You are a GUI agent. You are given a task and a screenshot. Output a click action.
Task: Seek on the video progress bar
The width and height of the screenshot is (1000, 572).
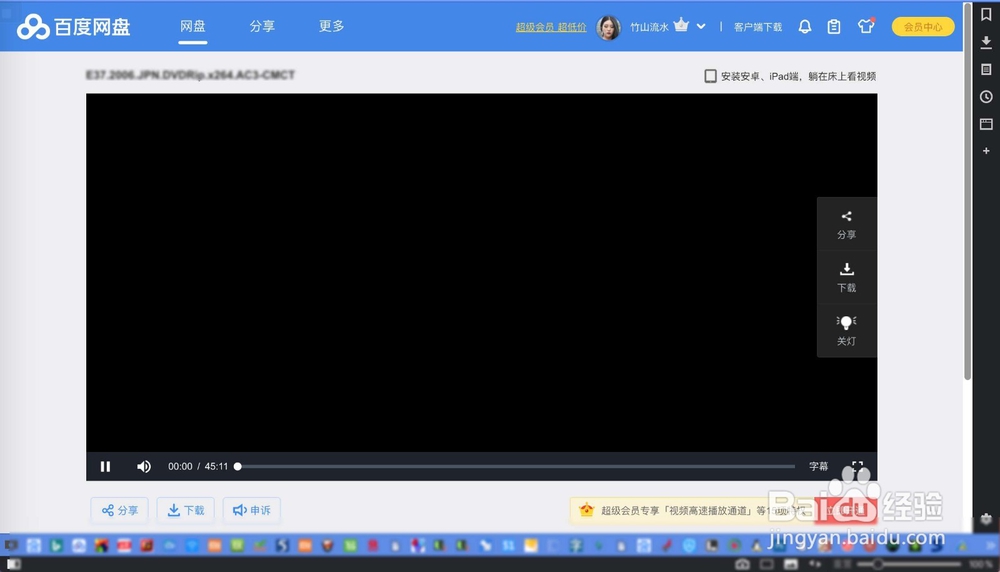point(515,466)
